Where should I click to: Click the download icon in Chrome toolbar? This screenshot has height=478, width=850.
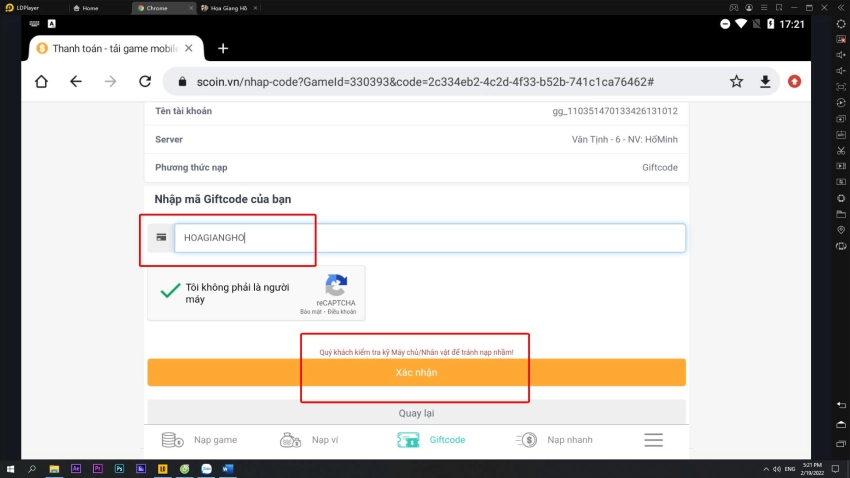(765, 82)
